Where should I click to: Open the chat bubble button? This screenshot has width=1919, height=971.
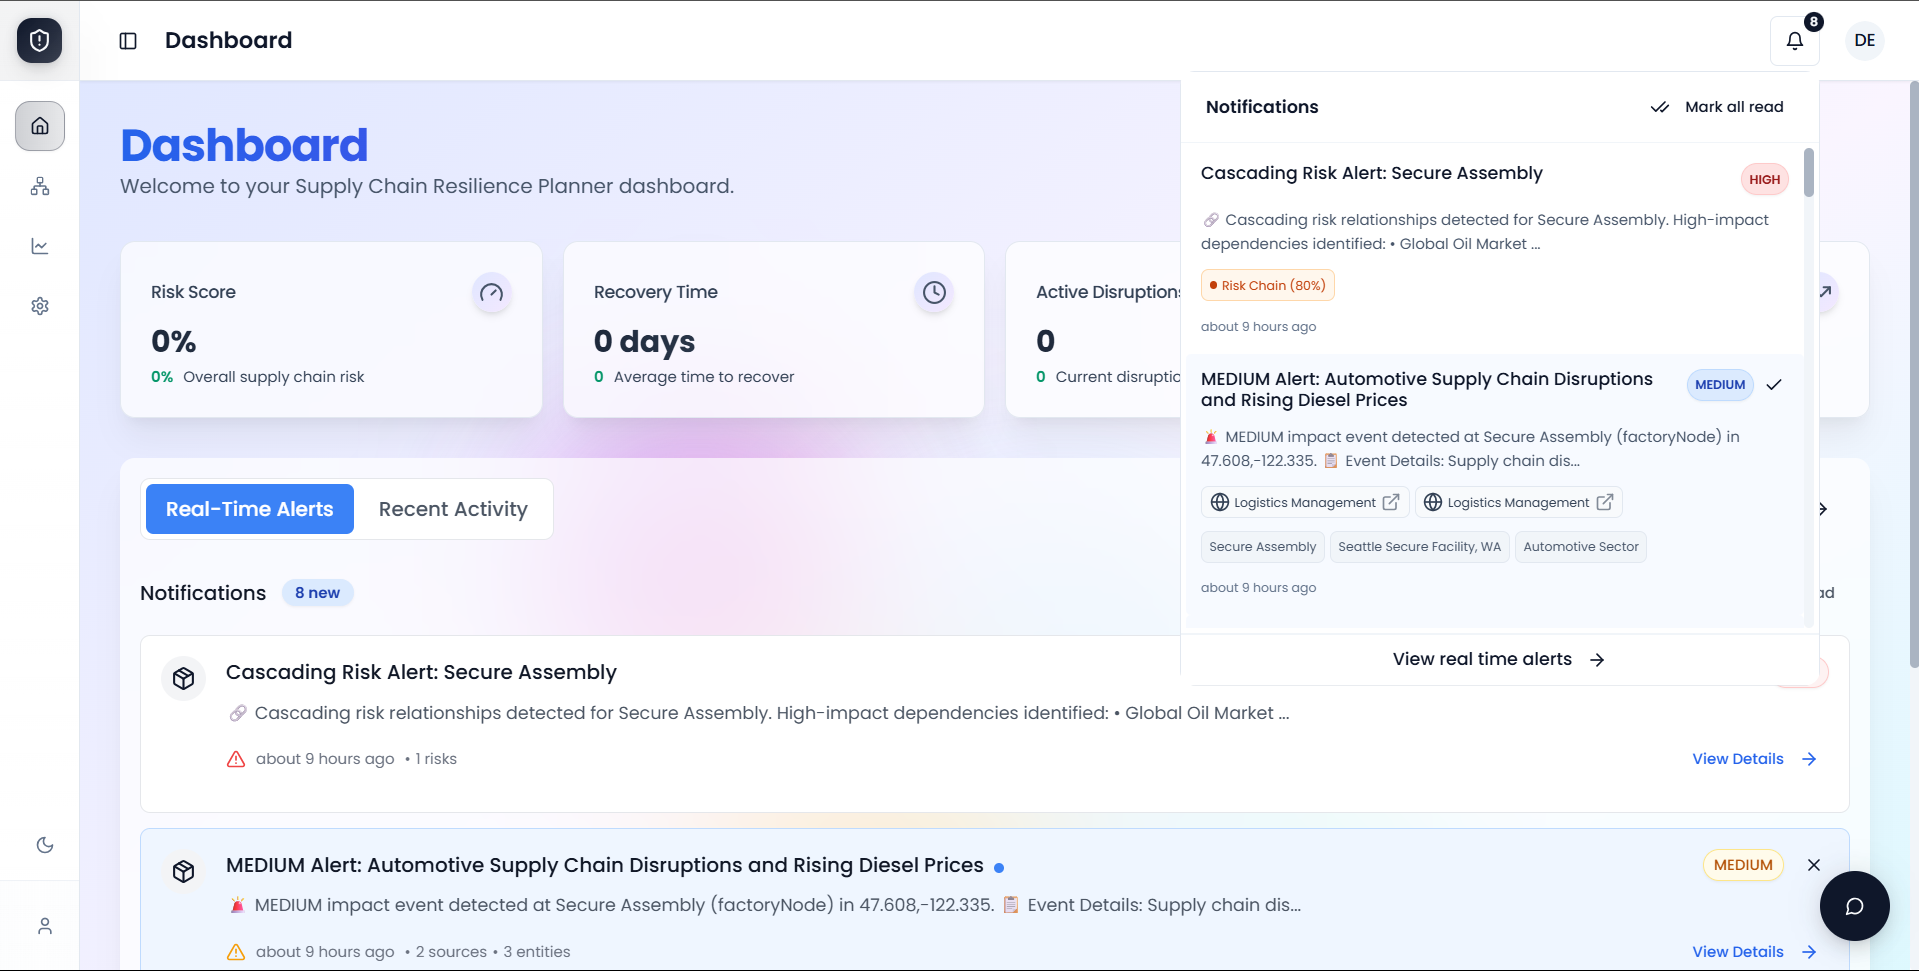1854,906
